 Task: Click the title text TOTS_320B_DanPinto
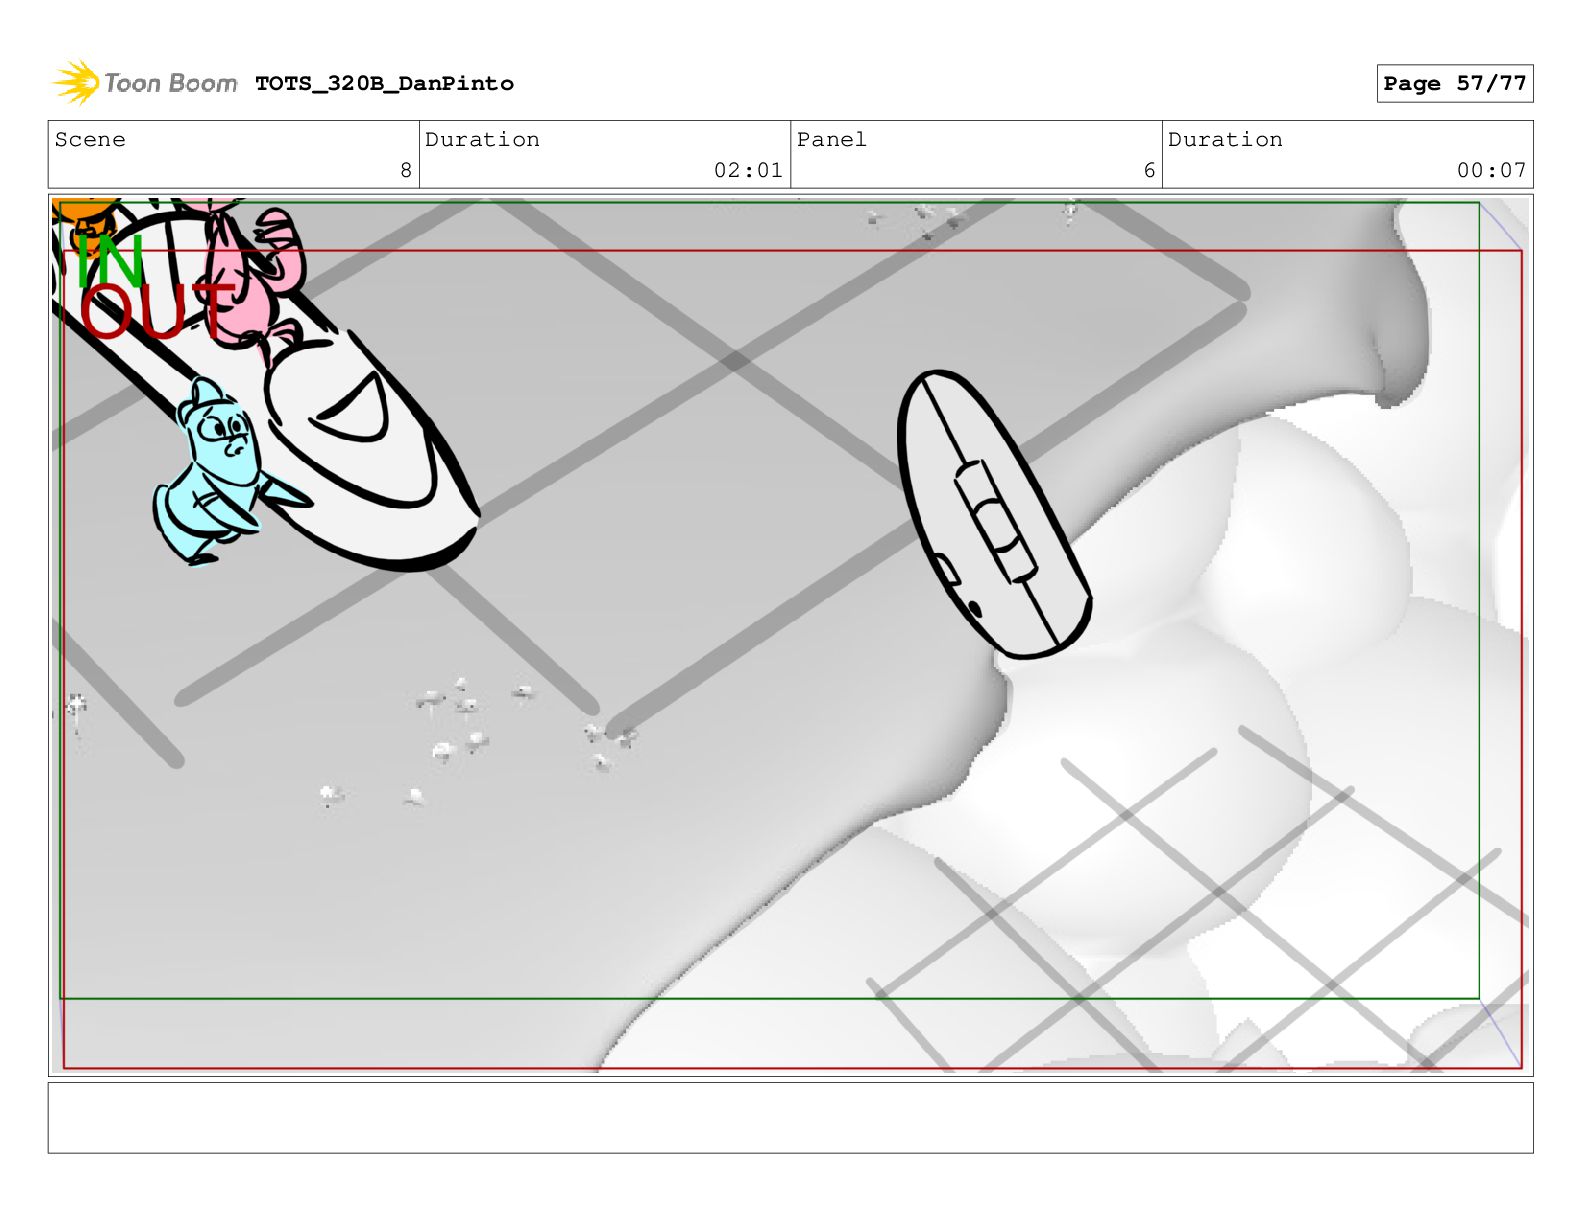385,84
